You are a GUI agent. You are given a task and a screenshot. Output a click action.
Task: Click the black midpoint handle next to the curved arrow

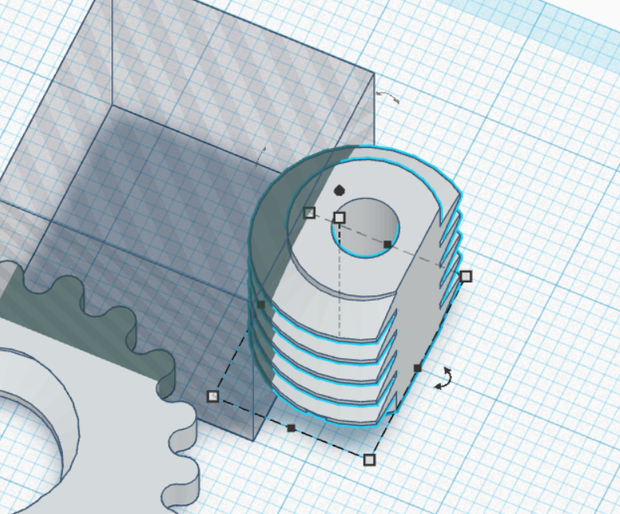[x=417, y=368]
